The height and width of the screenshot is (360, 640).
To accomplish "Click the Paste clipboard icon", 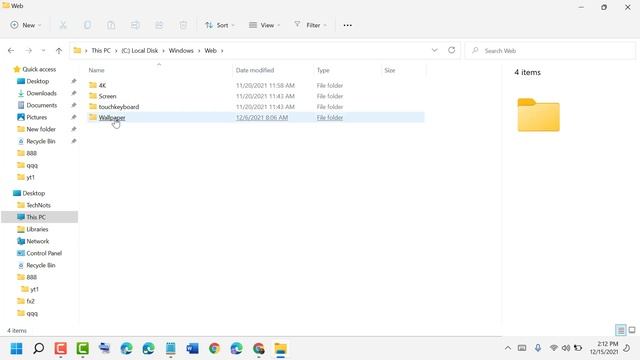I will click(111, 25).
